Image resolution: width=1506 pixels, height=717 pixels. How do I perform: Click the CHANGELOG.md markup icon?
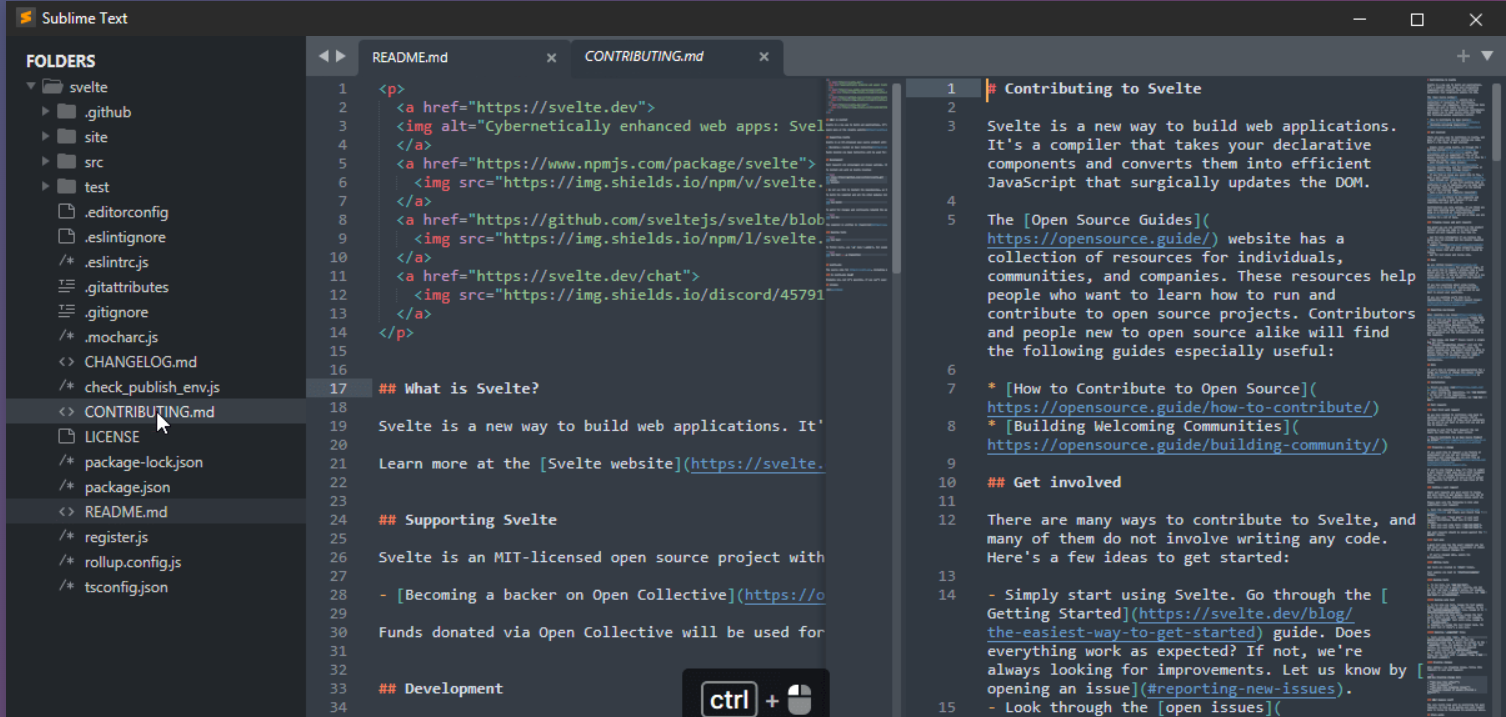click(67, 362)
